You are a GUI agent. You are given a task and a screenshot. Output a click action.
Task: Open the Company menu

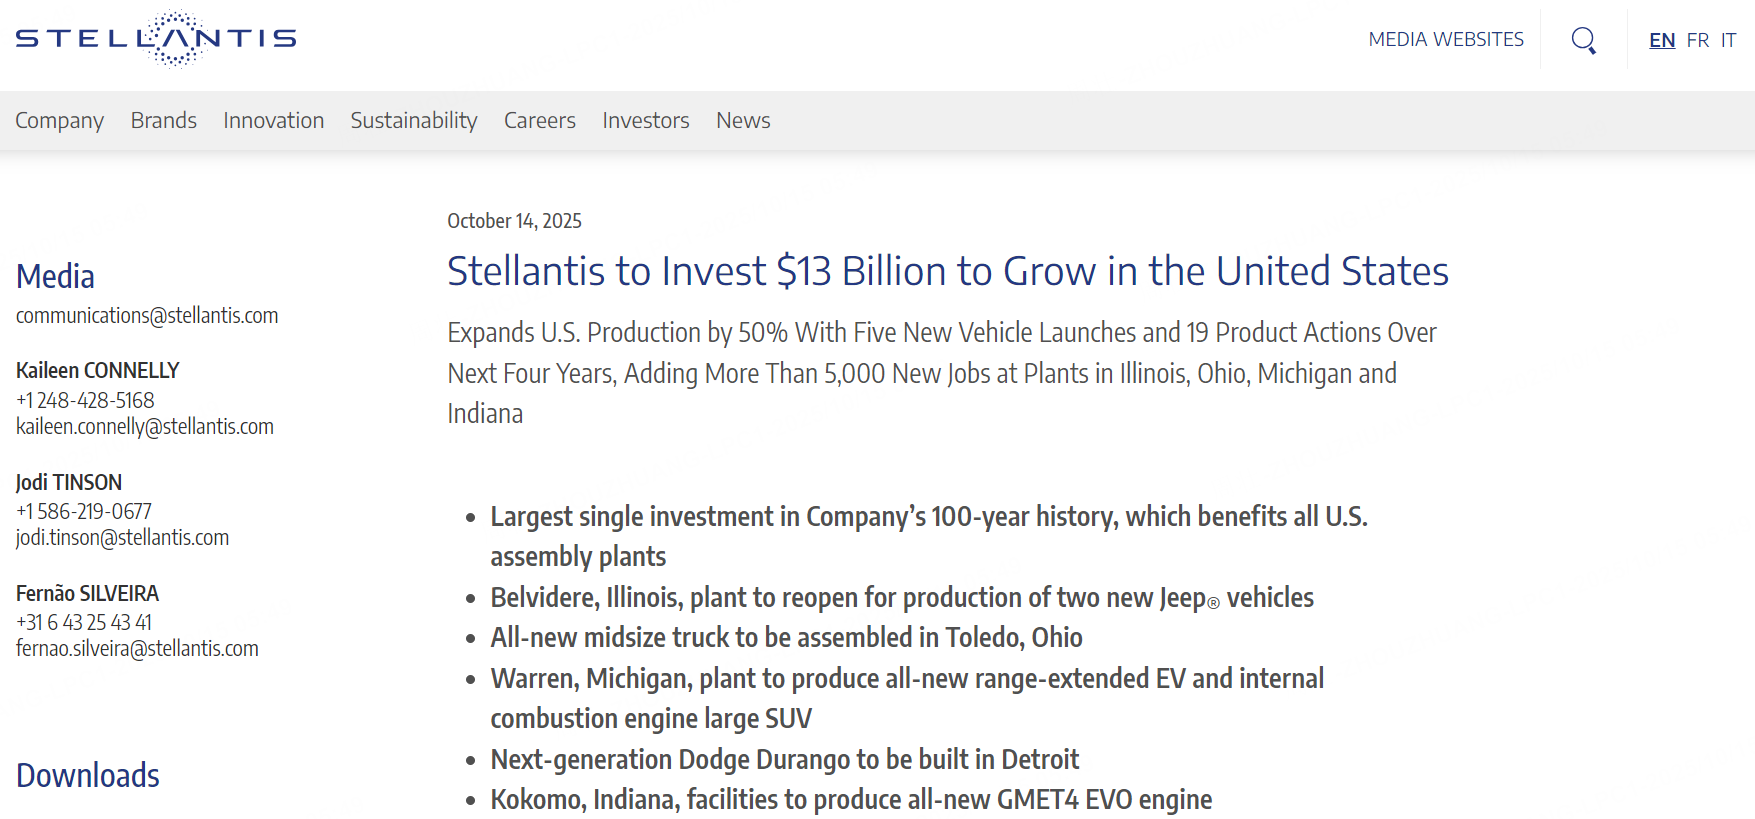pyautogui.click(x=59, y=121)
